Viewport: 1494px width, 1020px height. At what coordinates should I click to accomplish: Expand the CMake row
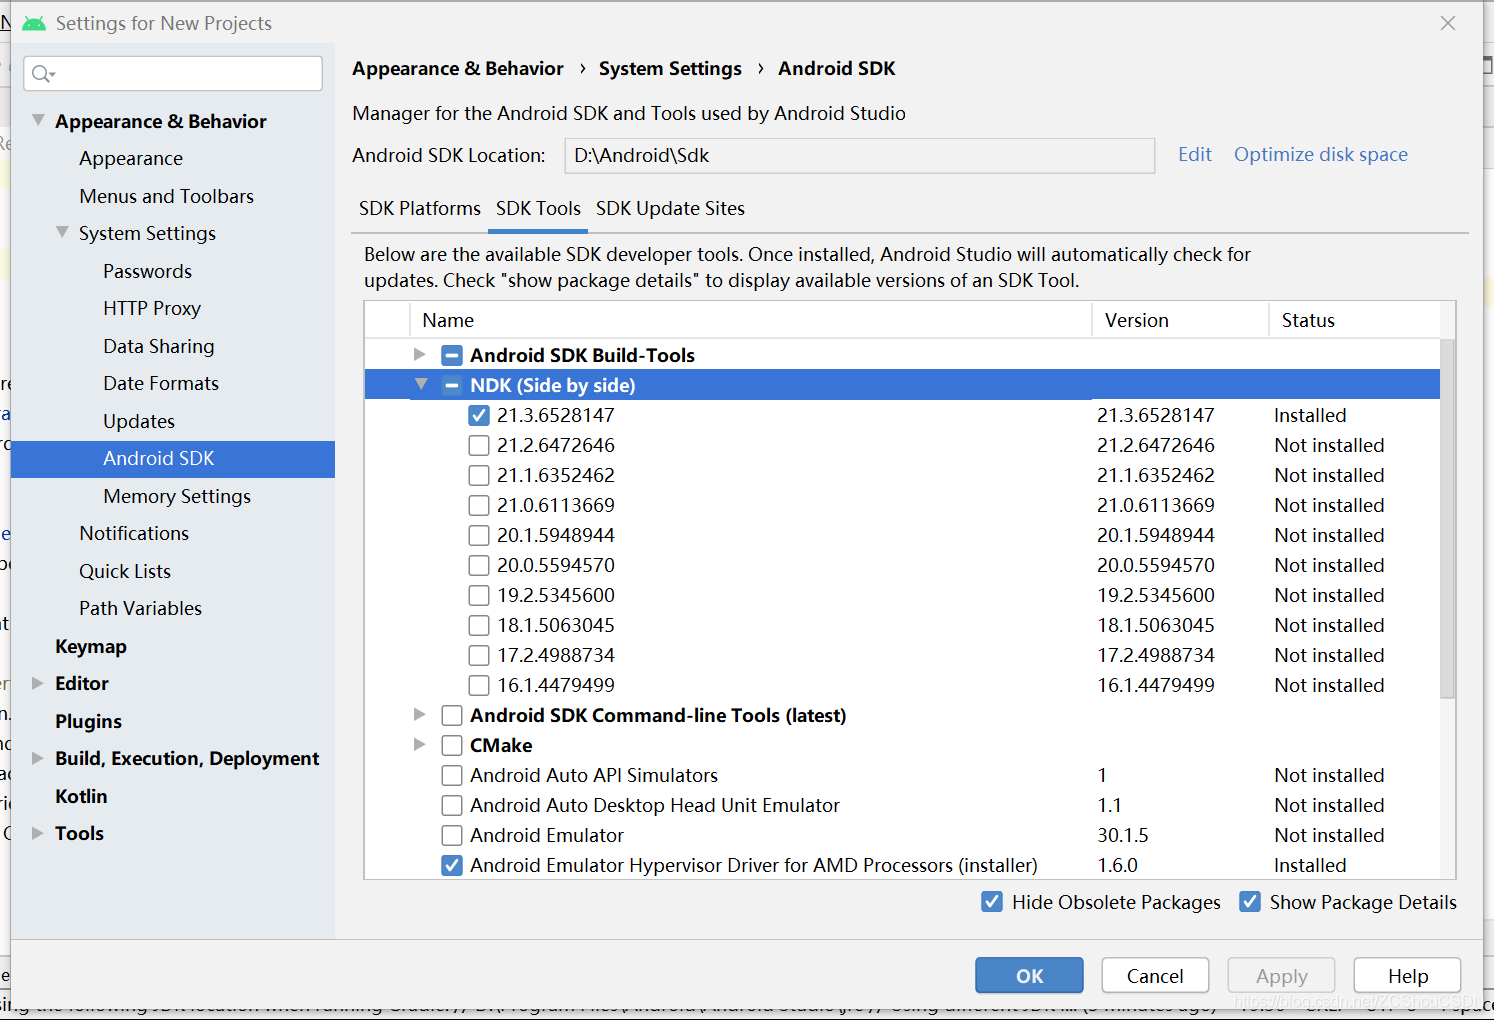[420, 744]
